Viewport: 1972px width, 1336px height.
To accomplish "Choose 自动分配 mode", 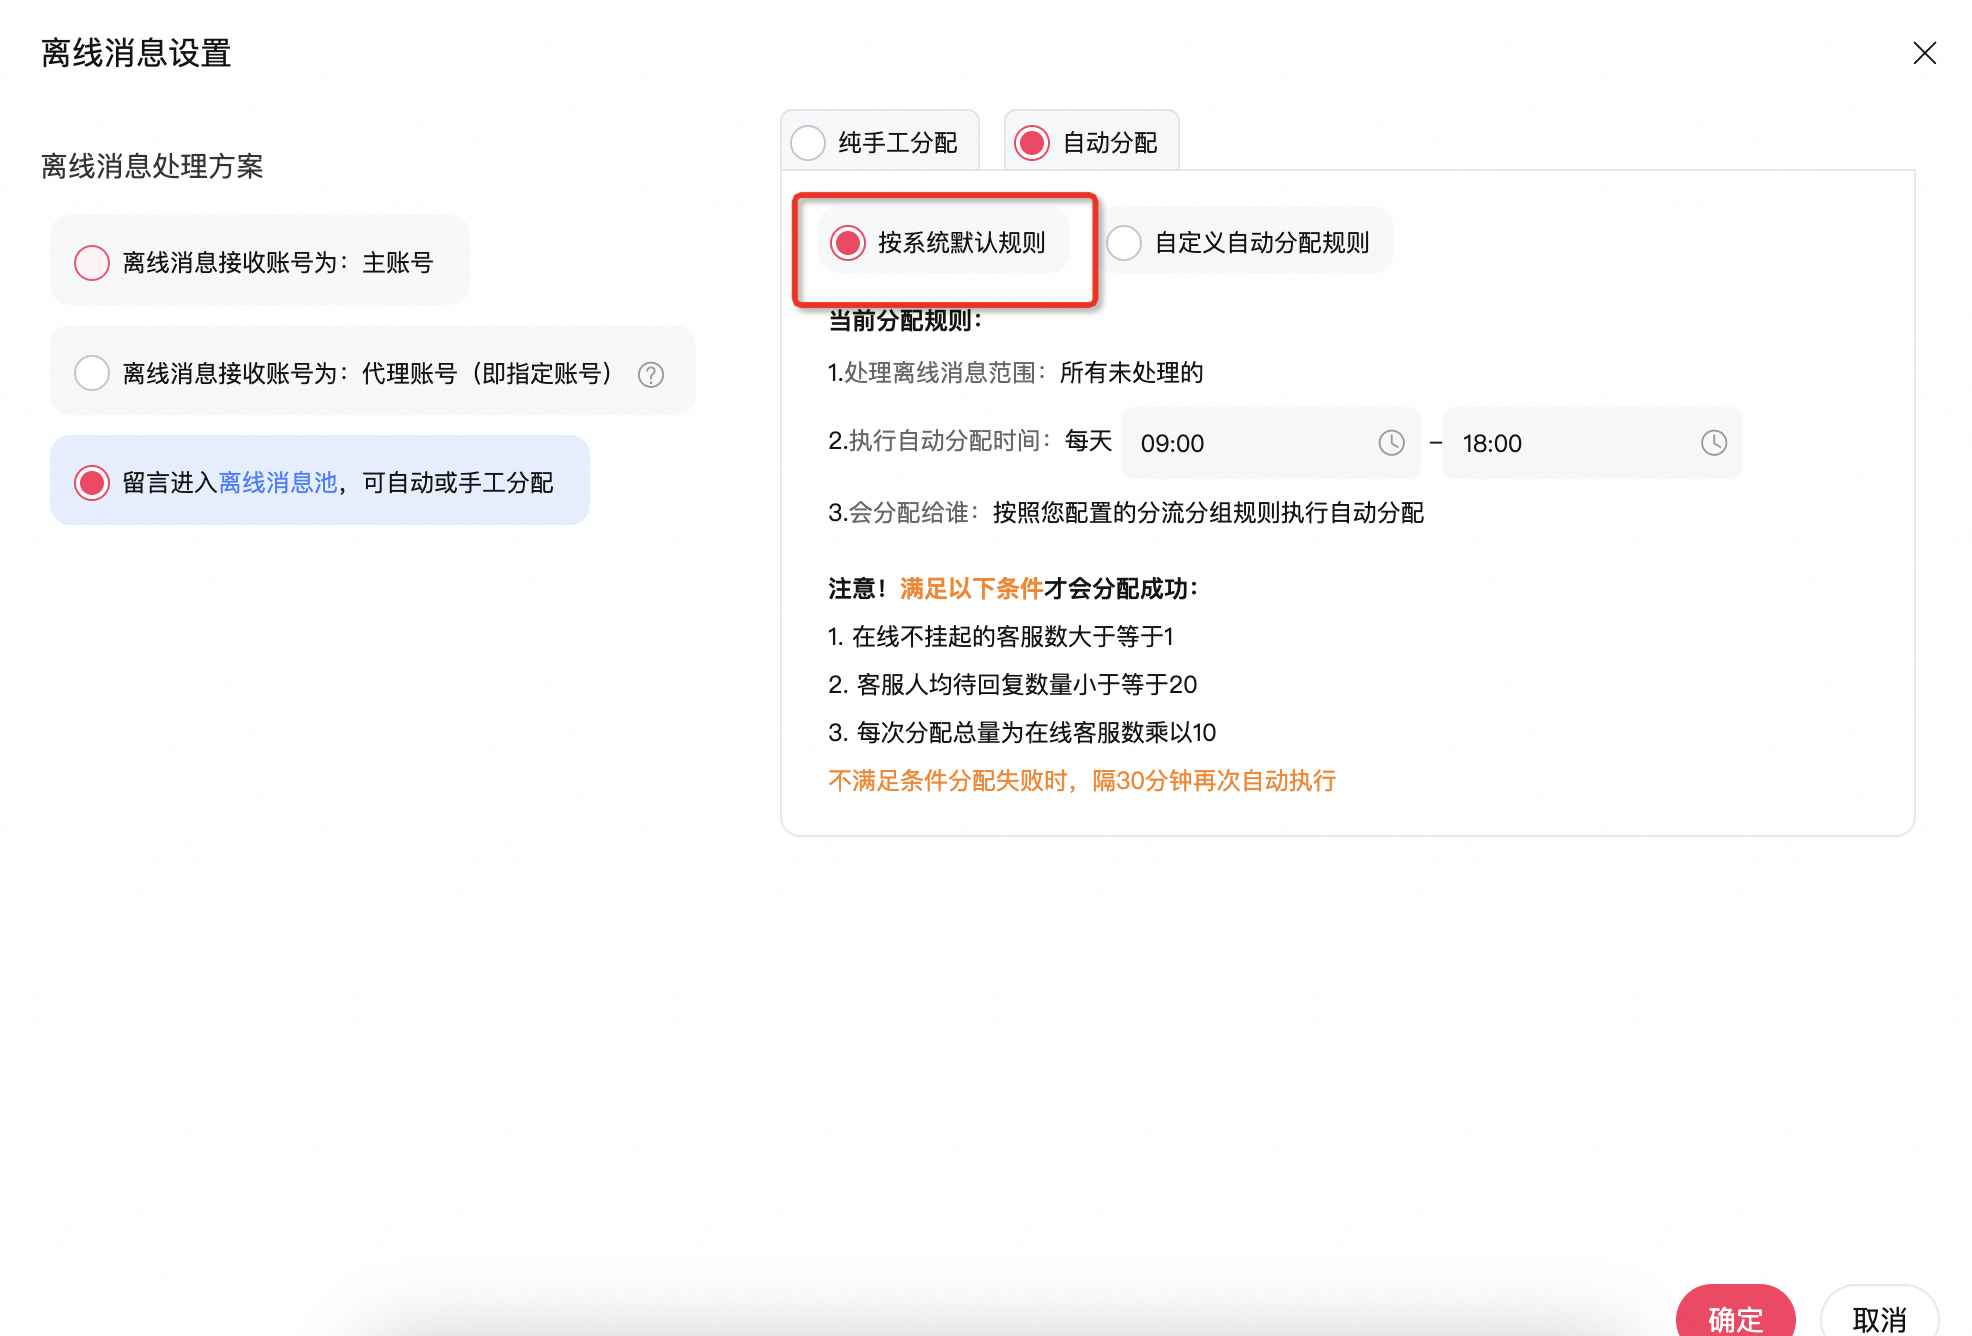I will (1032, 143).
